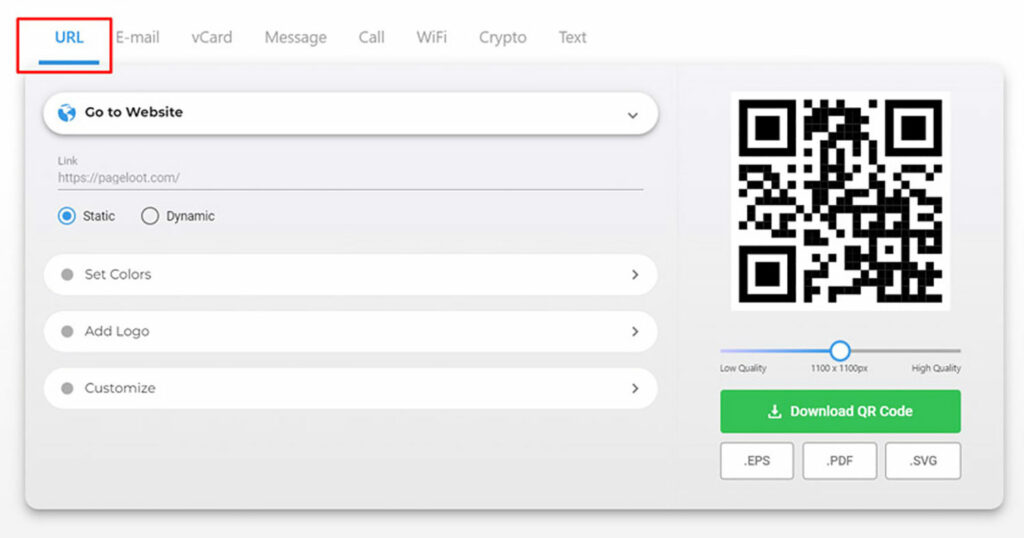
Task: Click the download arrow icon on green button
Action: [775, 411]
